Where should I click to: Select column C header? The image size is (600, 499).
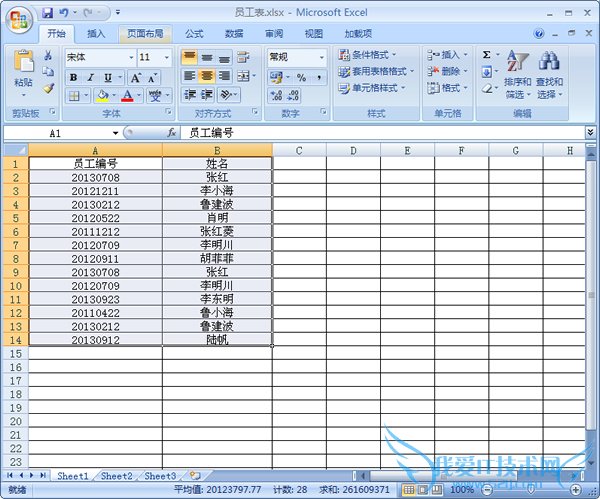[299, 150]
